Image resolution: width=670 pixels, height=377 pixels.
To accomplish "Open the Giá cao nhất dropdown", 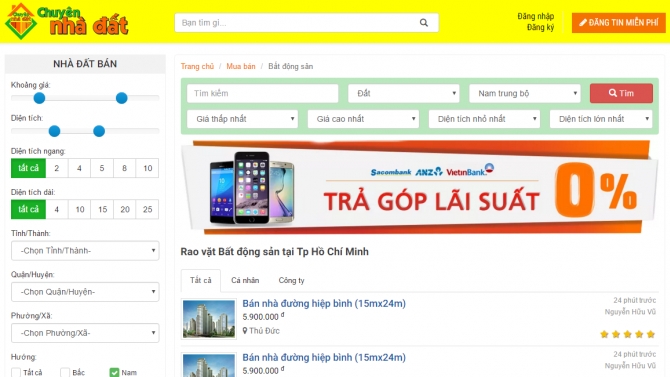I will tap(363, 119).
